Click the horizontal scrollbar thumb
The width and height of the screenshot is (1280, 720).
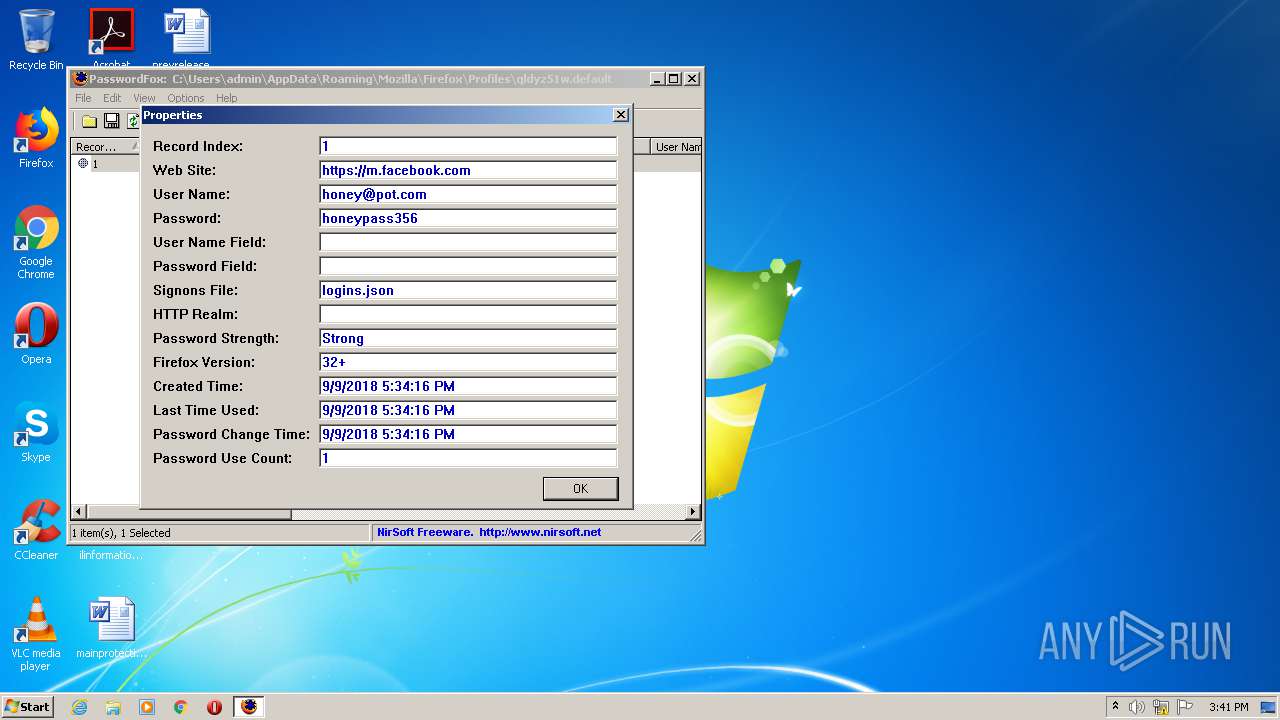pyautogui.click(x=189, y=512)
